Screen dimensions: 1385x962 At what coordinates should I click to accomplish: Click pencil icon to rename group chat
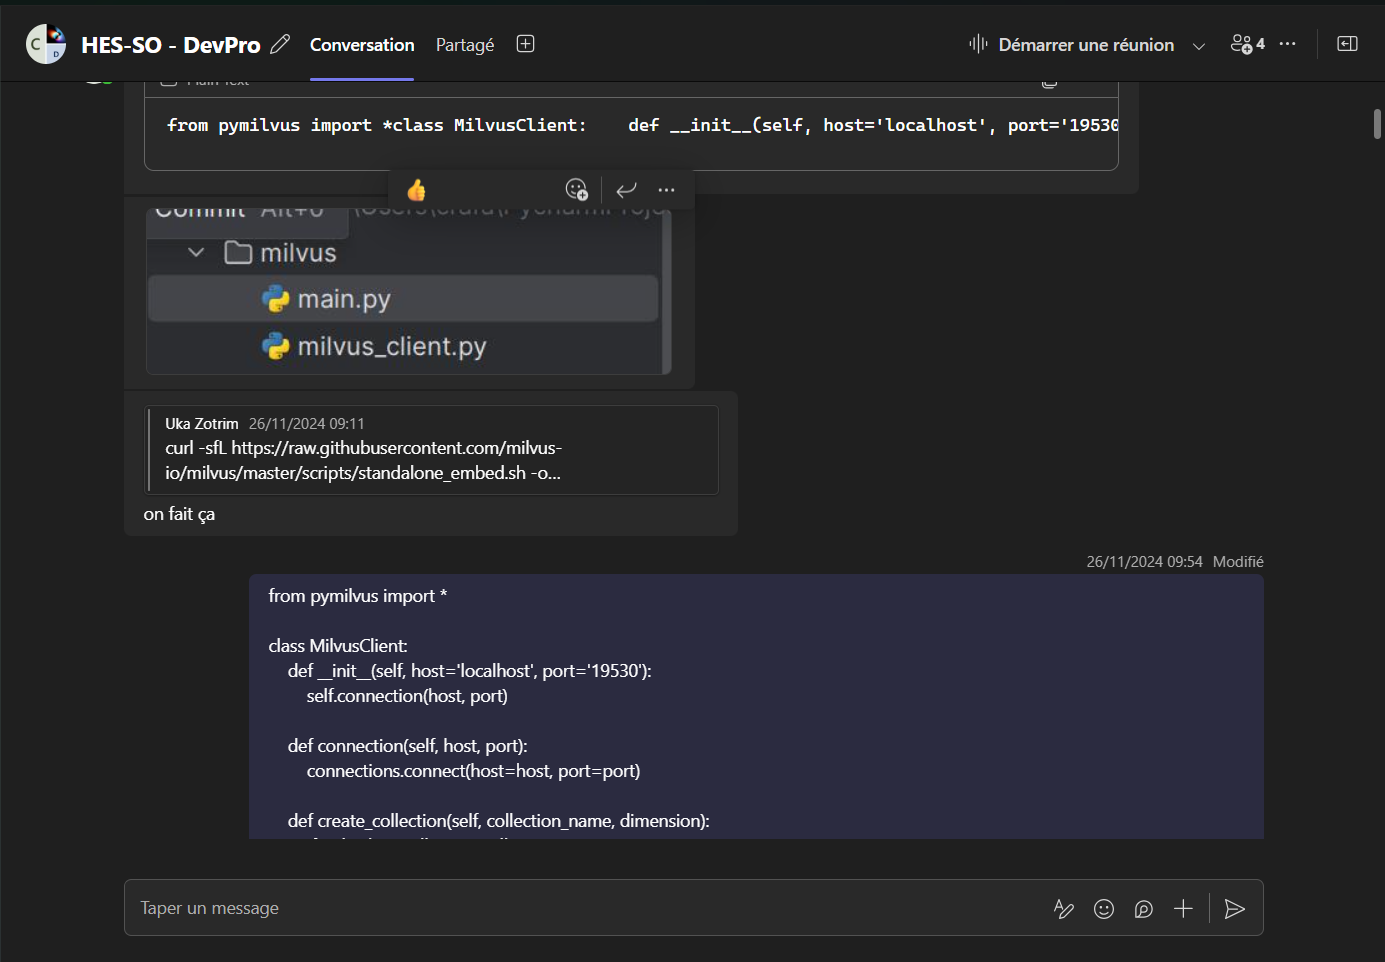[x=280, y=45]
